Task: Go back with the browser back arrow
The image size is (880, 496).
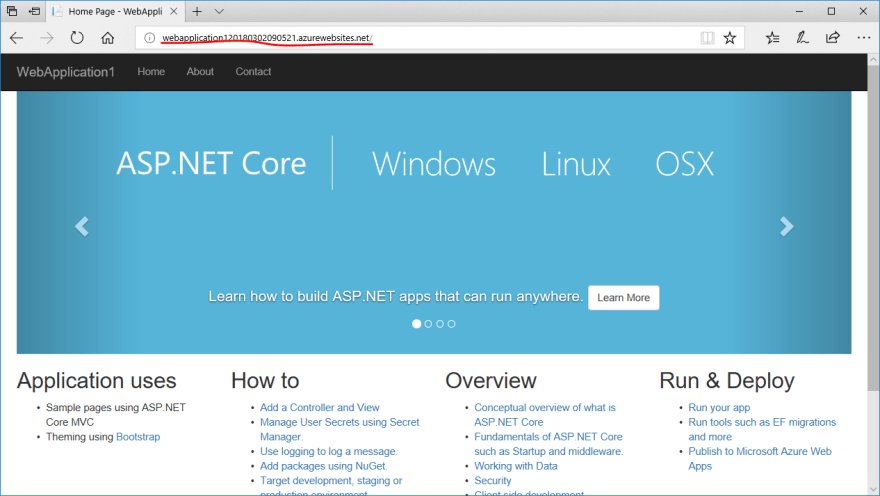Action: click(16, 38)
